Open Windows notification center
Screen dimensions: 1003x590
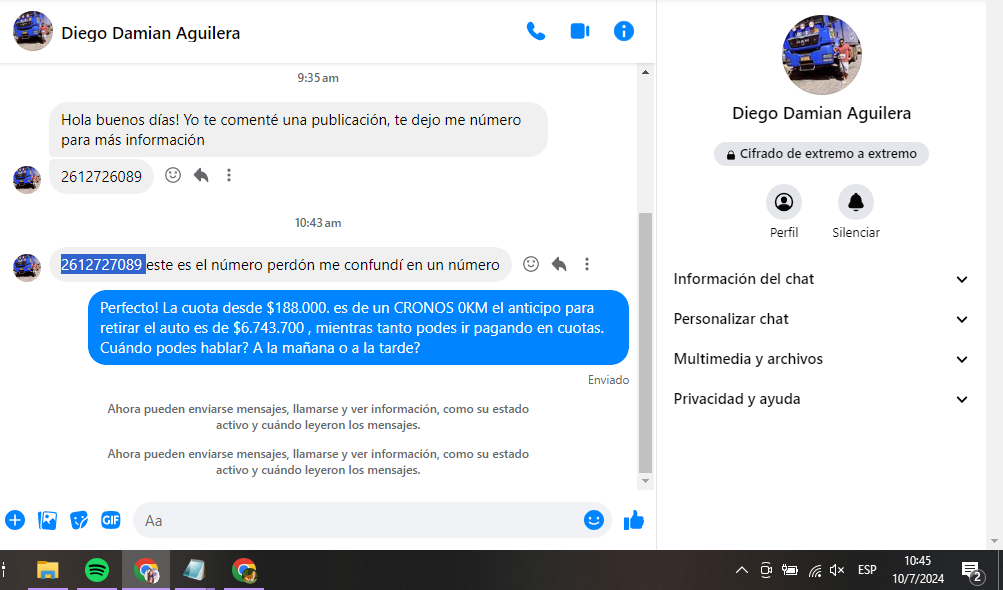[972, 571]
